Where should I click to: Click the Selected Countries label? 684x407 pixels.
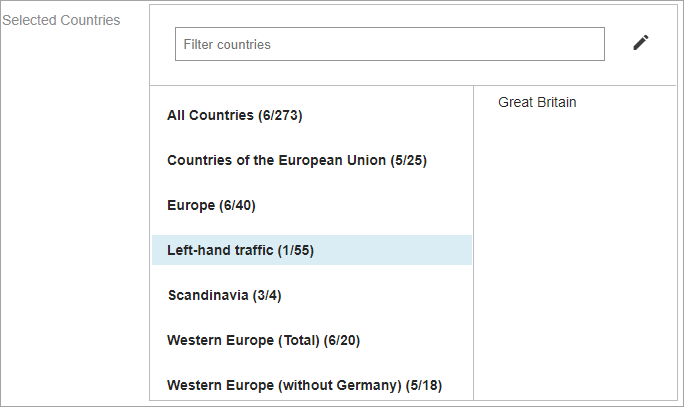[61, 20]
